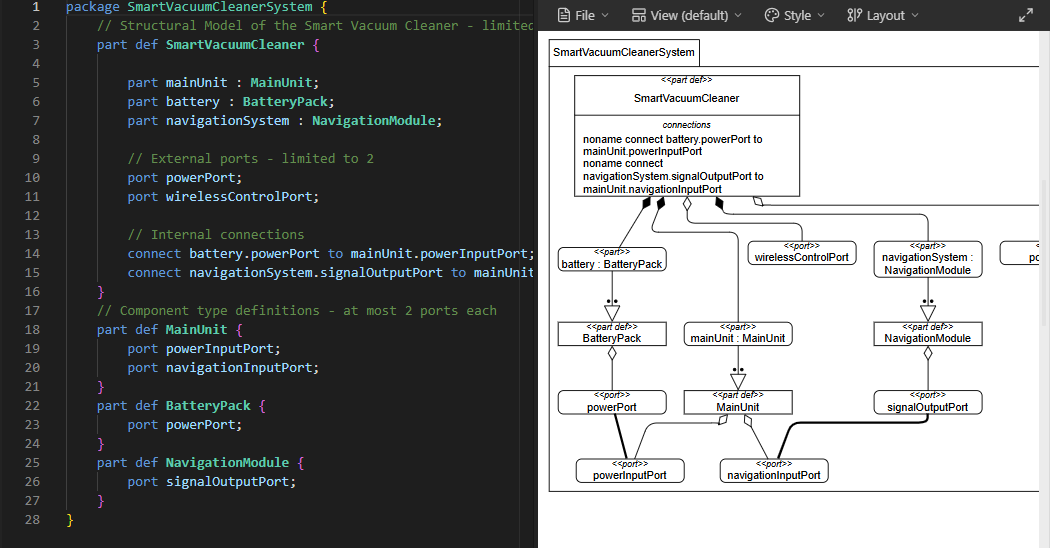1050x548 pixels.
Task: Open the View (default) dropdown chevron
Action: coord(738,16)
